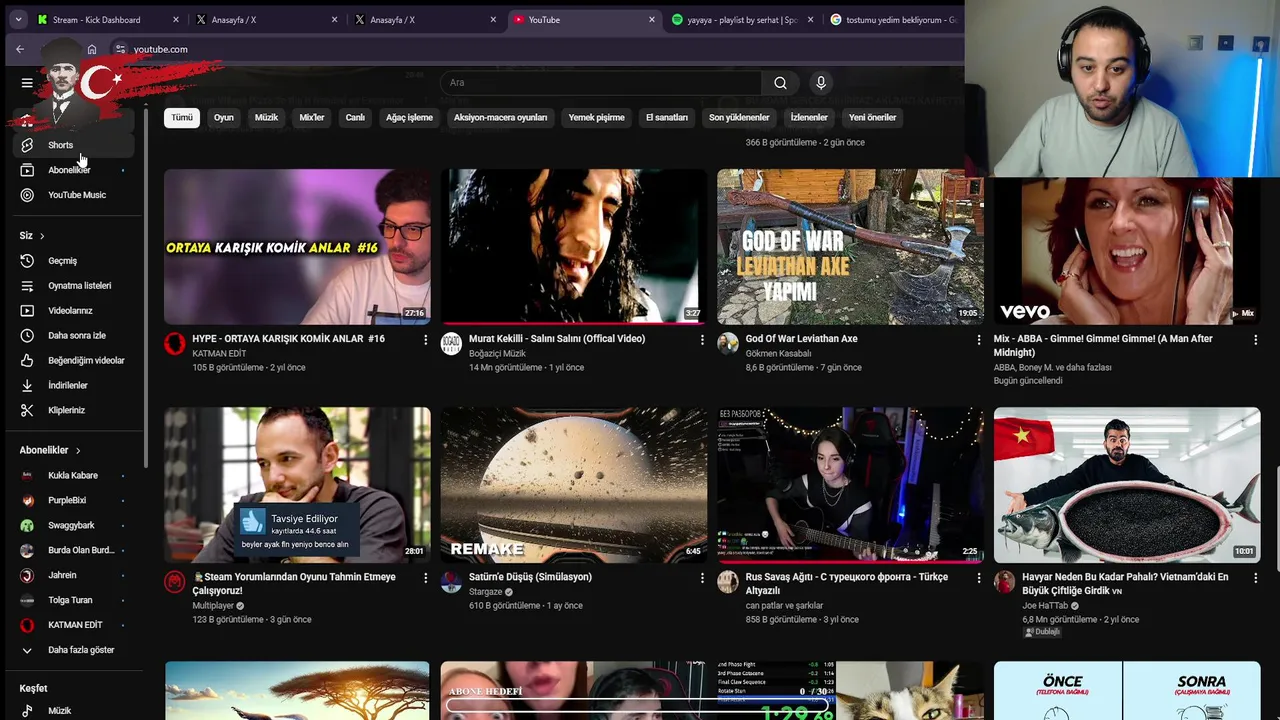Select the Mix'ler filter chip
Image resolution: width=1280 pixels, height=720 pixels.
click(312, 118)
